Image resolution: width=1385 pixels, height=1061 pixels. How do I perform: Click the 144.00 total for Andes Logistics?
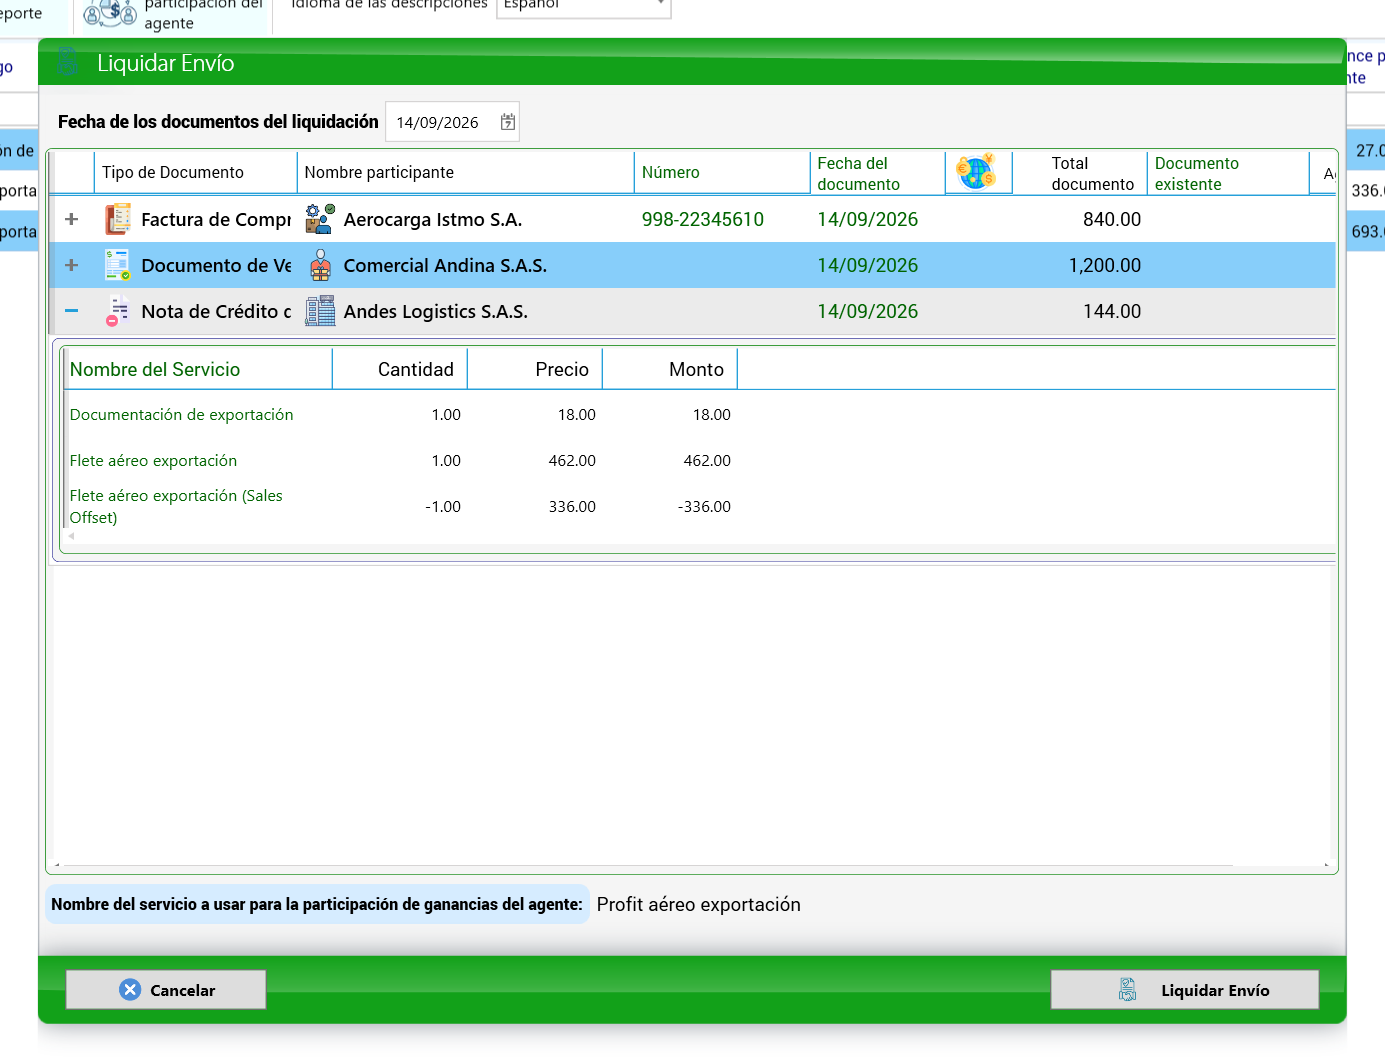pos(1111,311)
